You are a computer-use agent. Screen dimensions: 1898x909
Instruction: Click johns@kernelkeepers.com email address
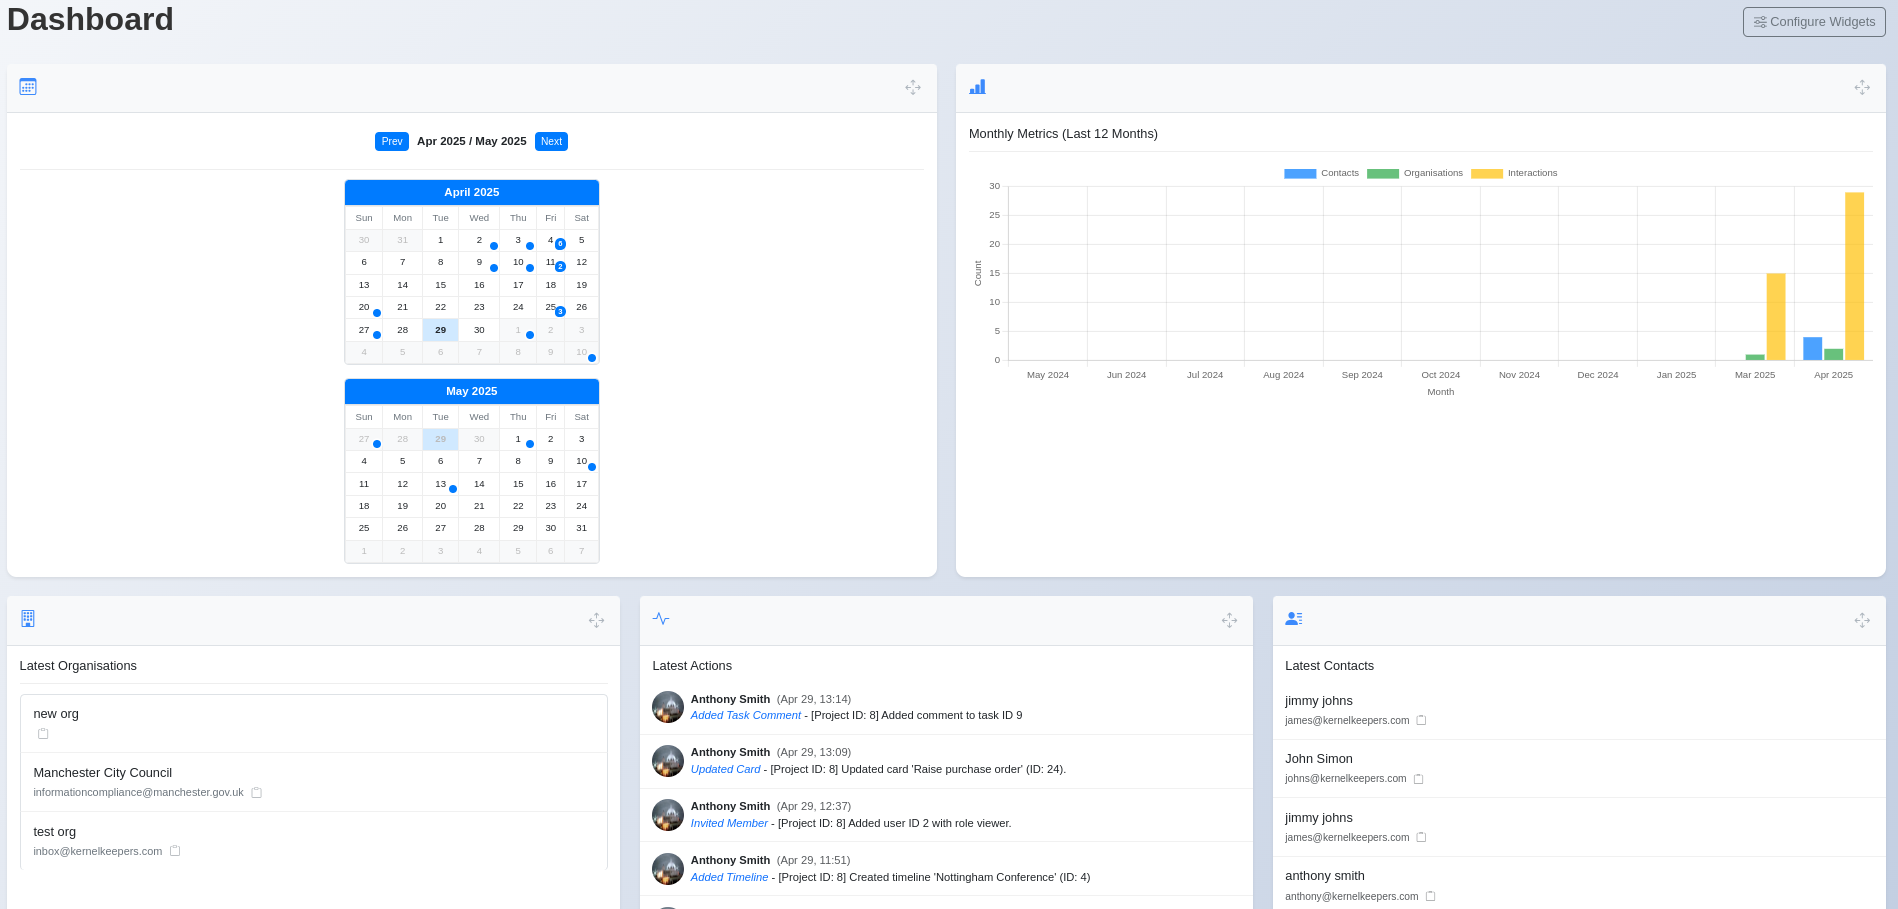(x=1345, y=778)
